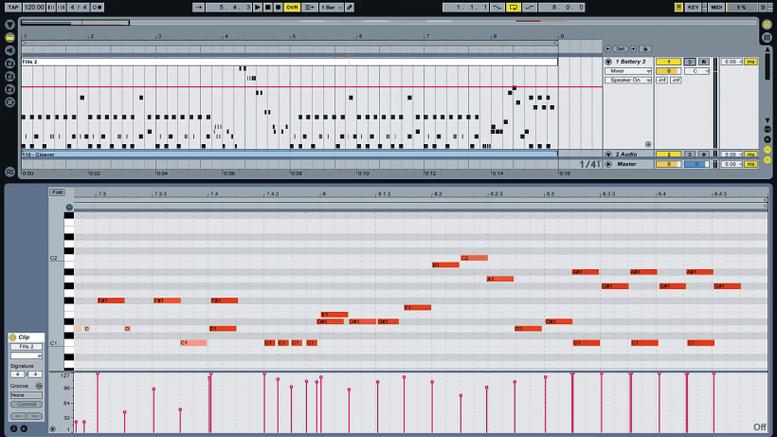
Task: Click the Fills 2 clip name field
Action: click(x=26, y=346)
